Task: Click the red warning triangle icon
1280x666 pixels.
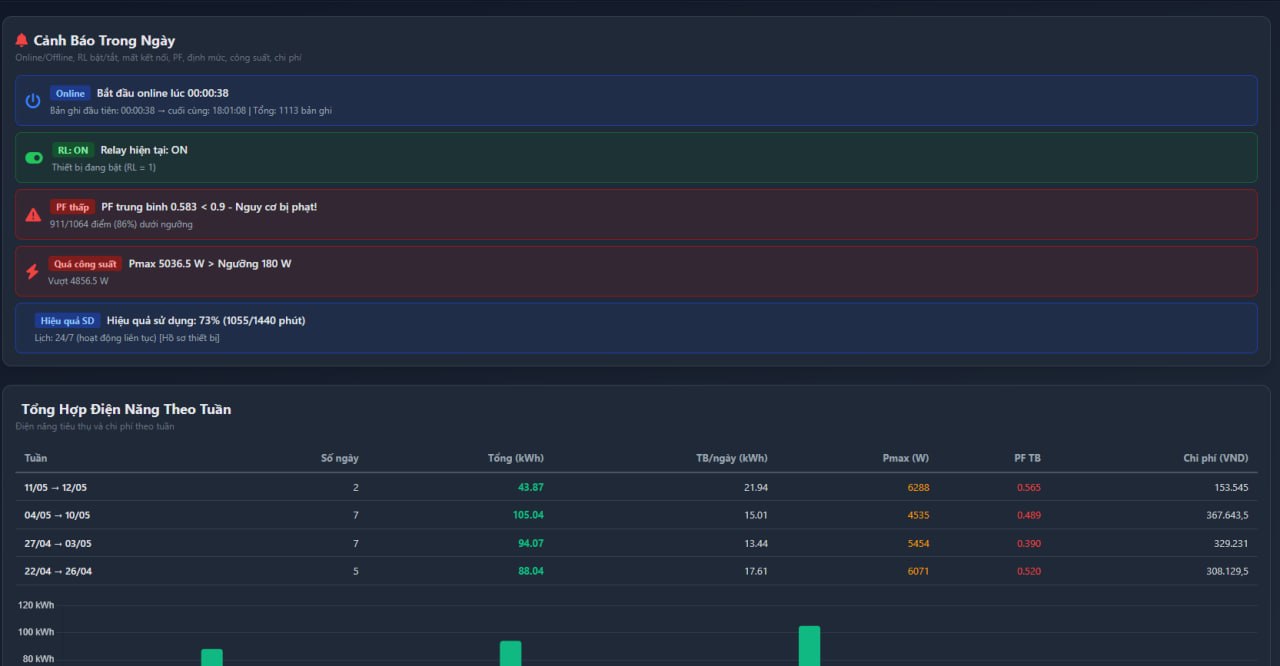Action: pyautogui.click(x=33, y=214)
